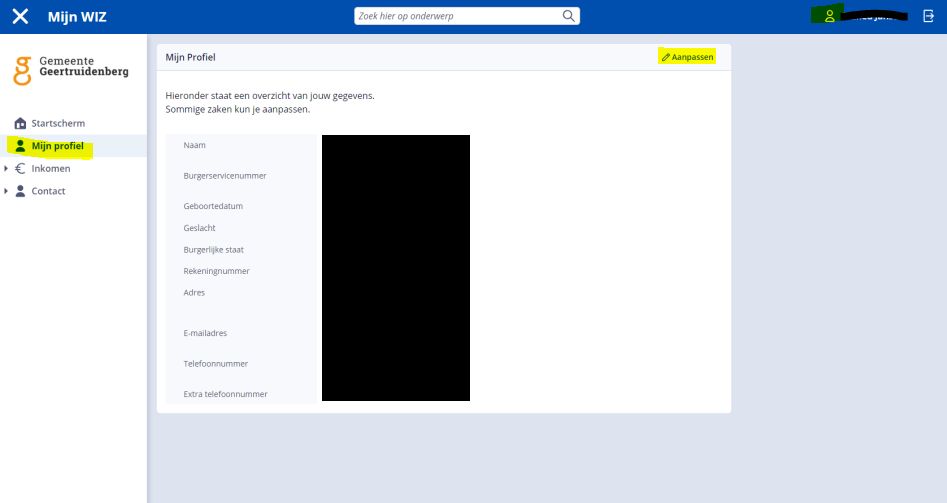Image resolution: width=947 pixels, height=503 pixels.
Task: Open the user account icon in header
Action: point(829,16)
